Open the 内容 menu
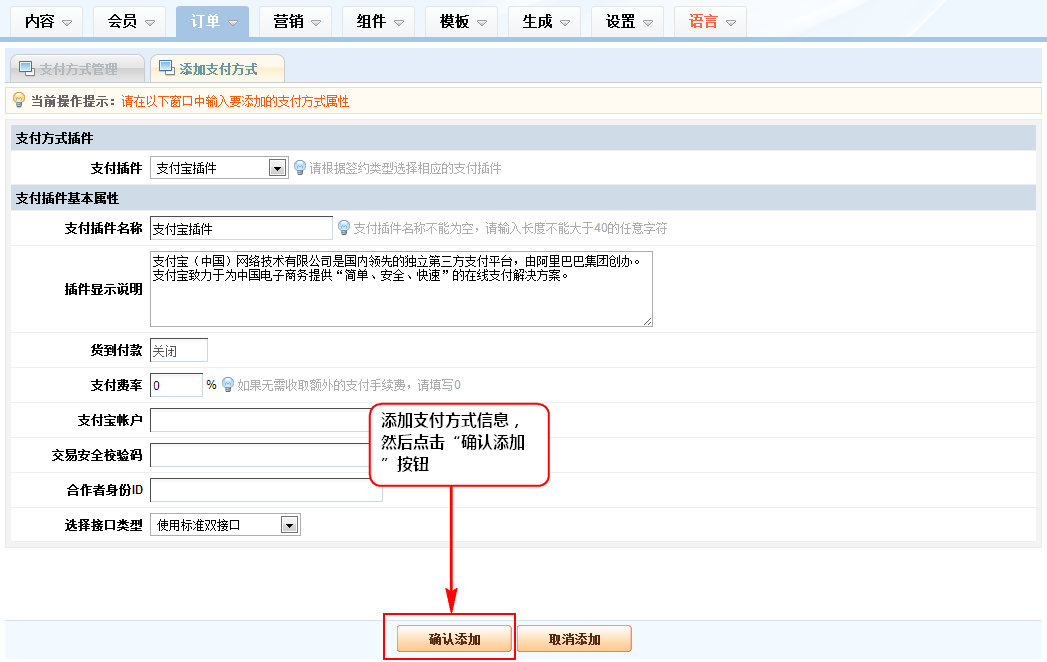Viewport: 1047px width, 662px height. (47, 21)
